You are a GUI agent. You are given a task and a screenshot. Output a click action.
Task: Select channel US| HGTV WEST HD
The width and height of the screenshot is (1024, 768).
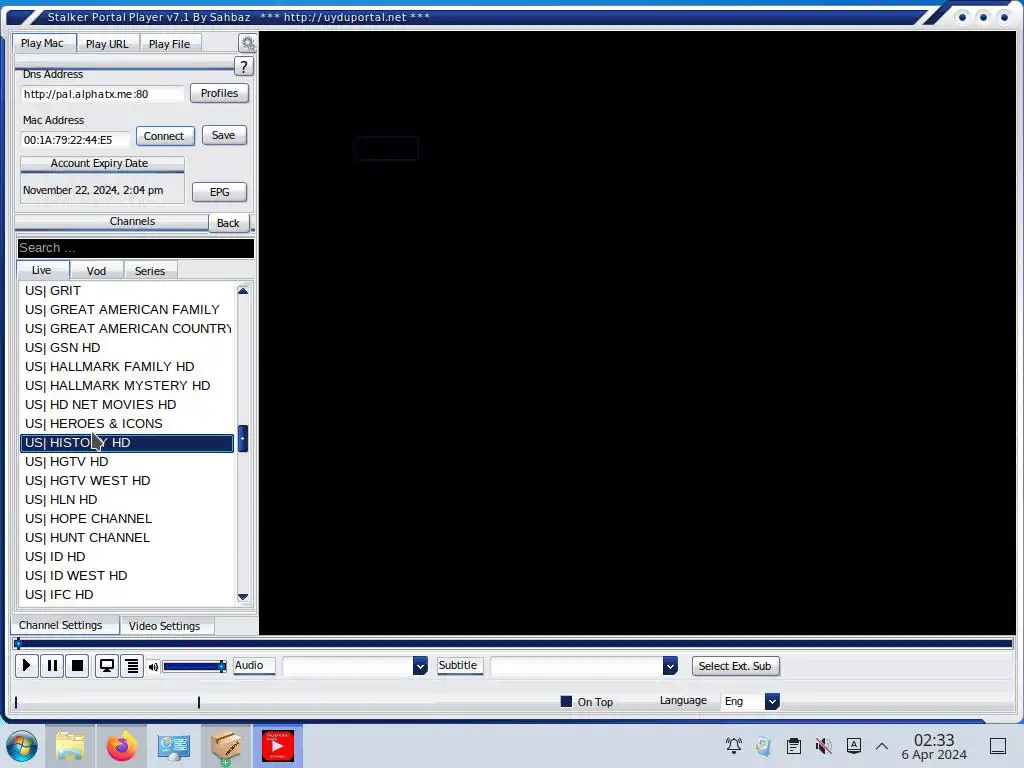coord(127,481)
